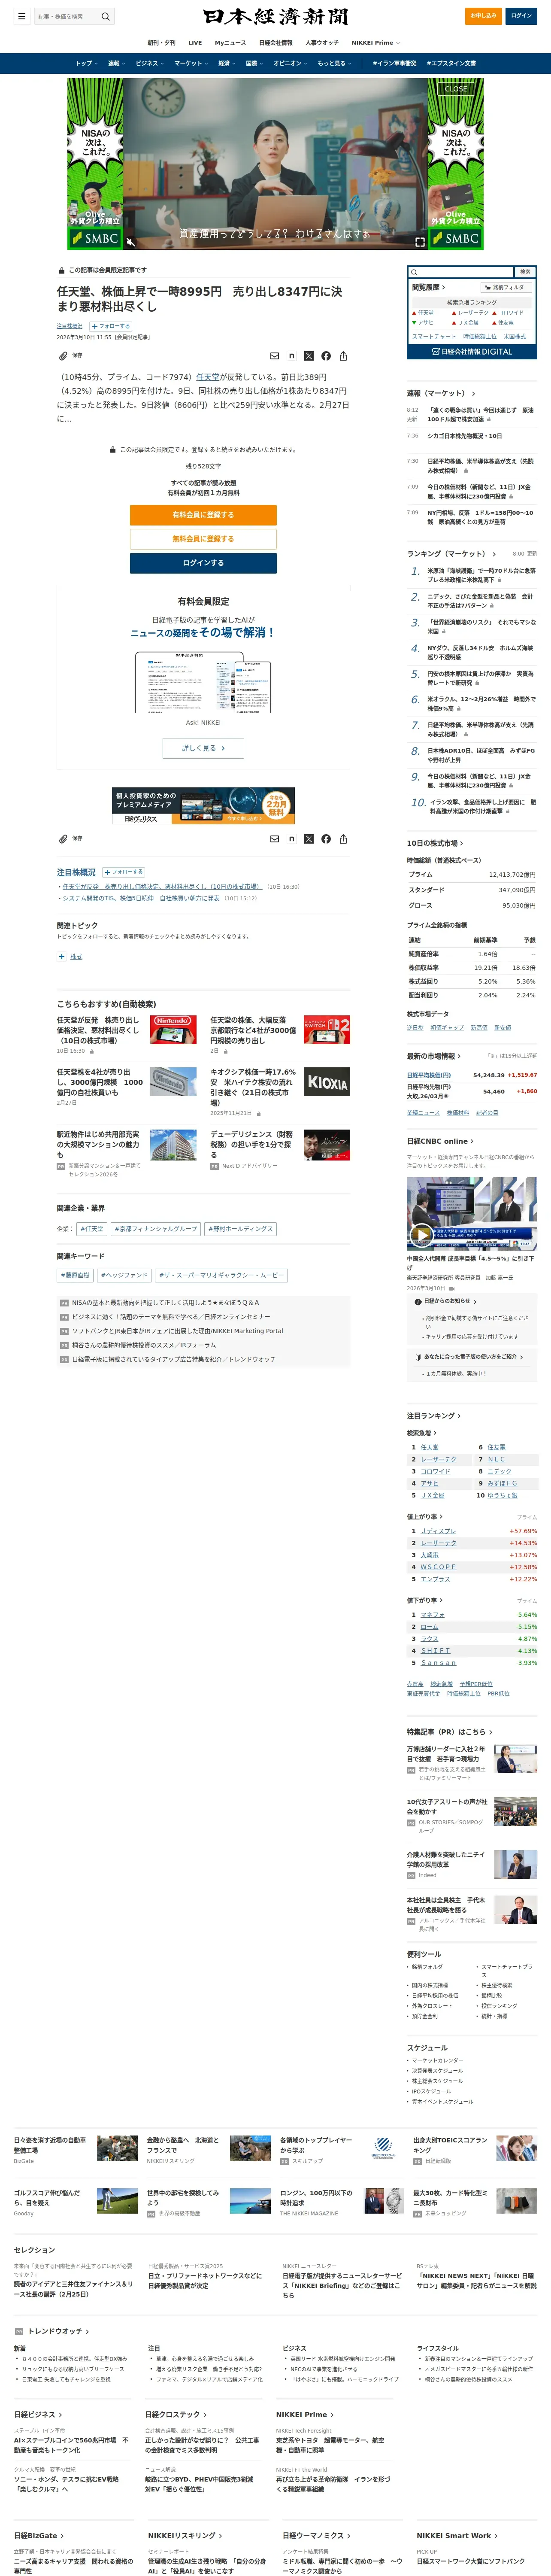Open lower share/export icon
The height and width of the screenshot is (2576, 551).
coord(343,839)
